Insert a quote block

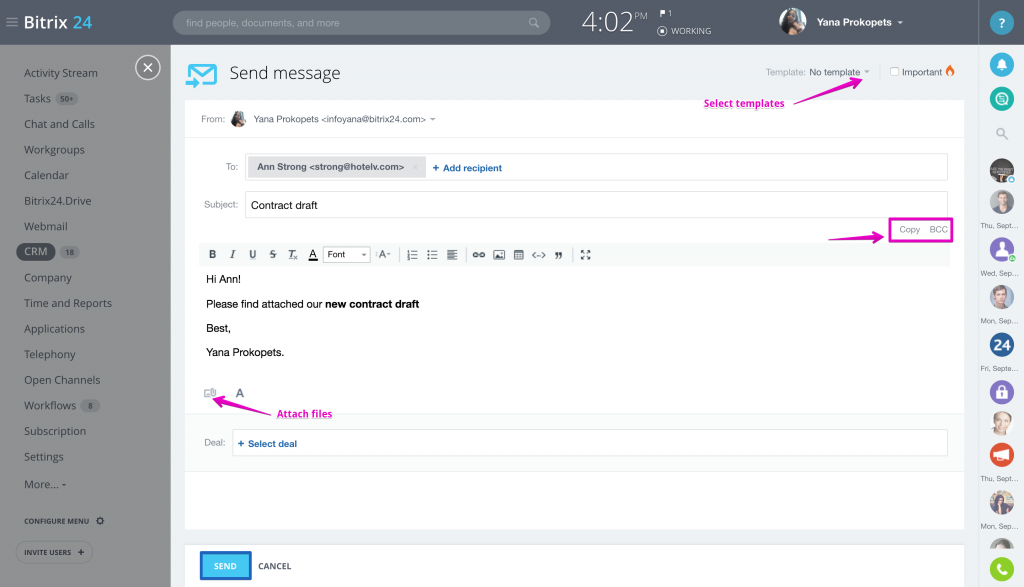pos(558,255)
